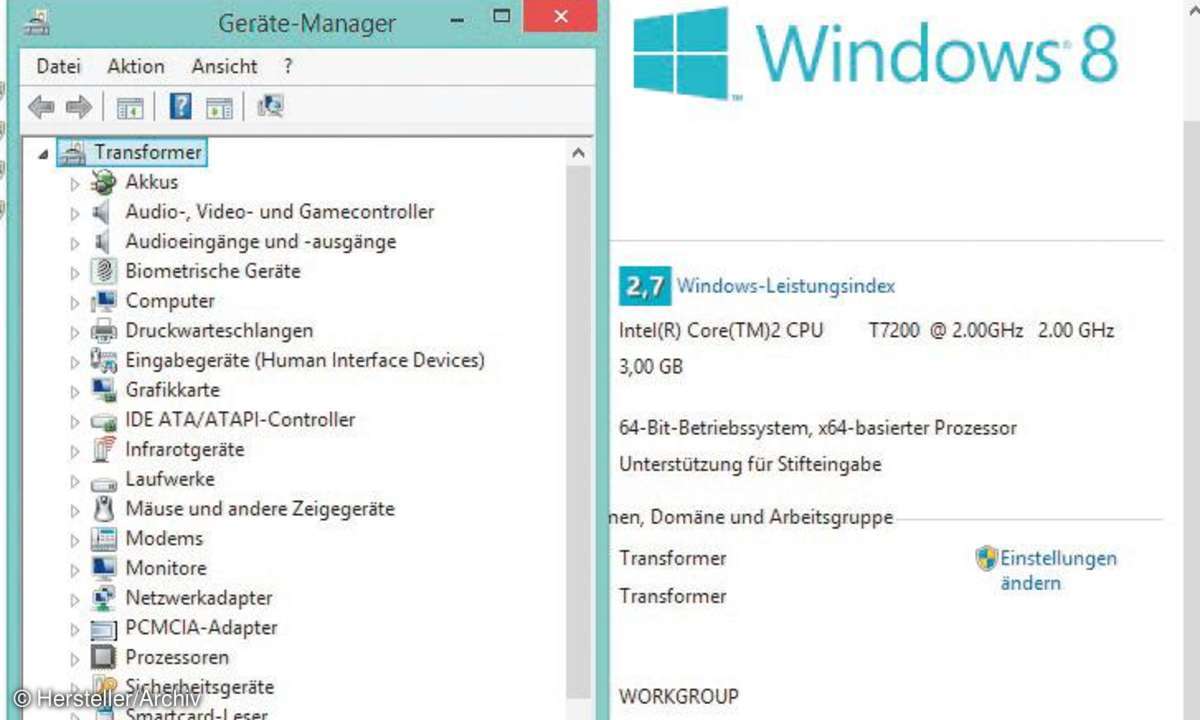Viewport: 1200px width, 720px height.
Task: Click the Unterstützung für Stifteingabe text
Action: pos(750,465)
